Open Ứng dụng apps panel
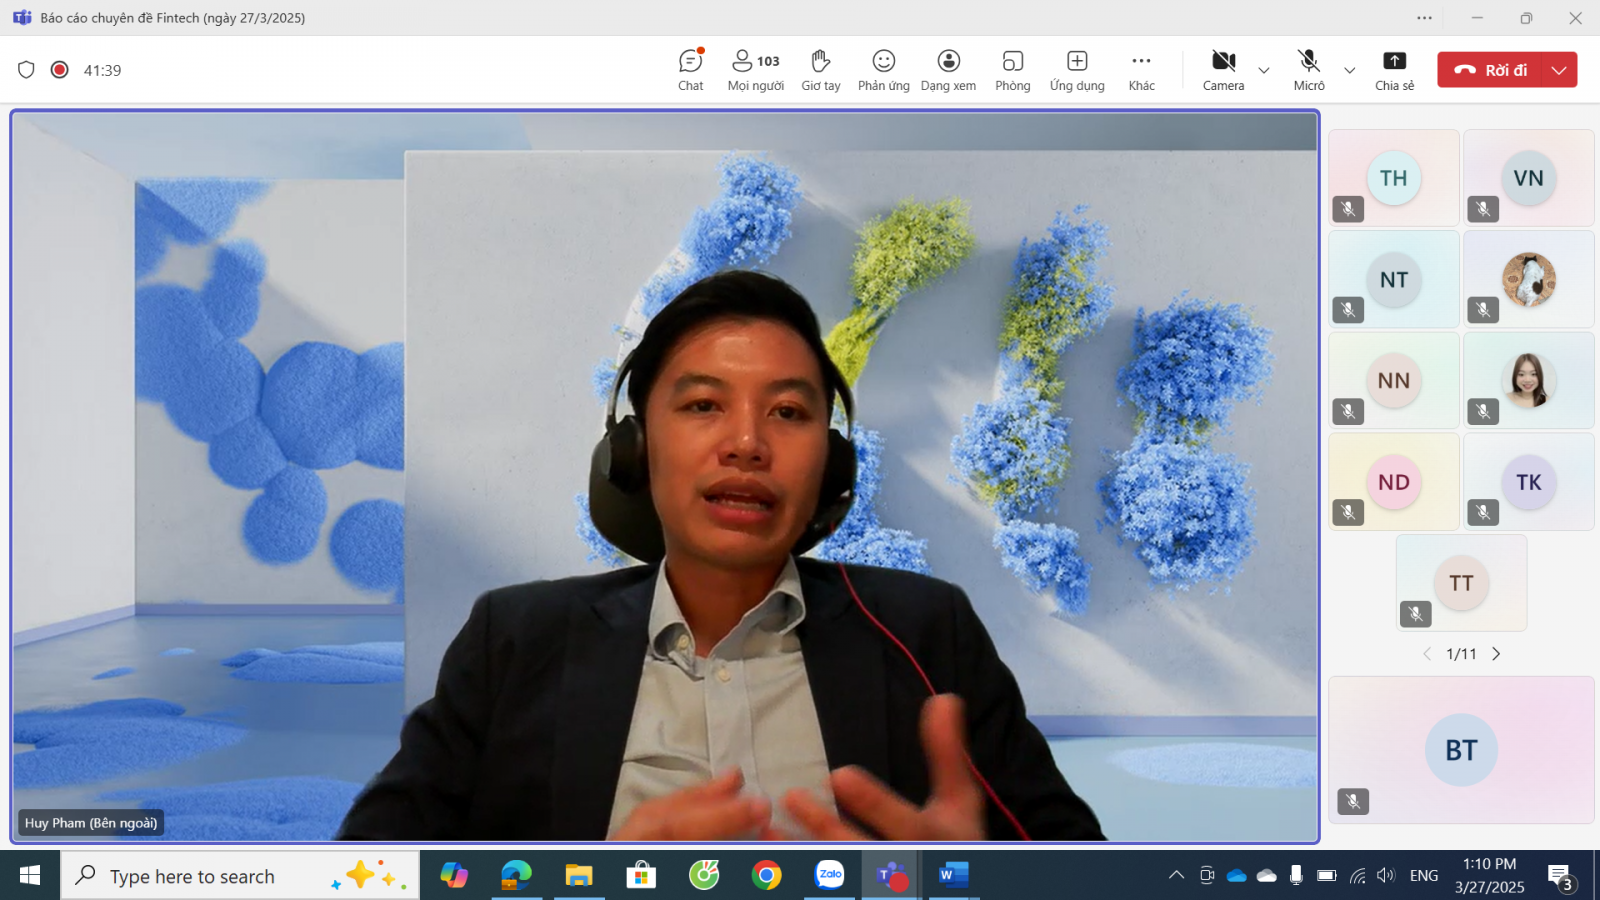The width and height of the screenshot is (1600, 900). [x=1077, y=70]
